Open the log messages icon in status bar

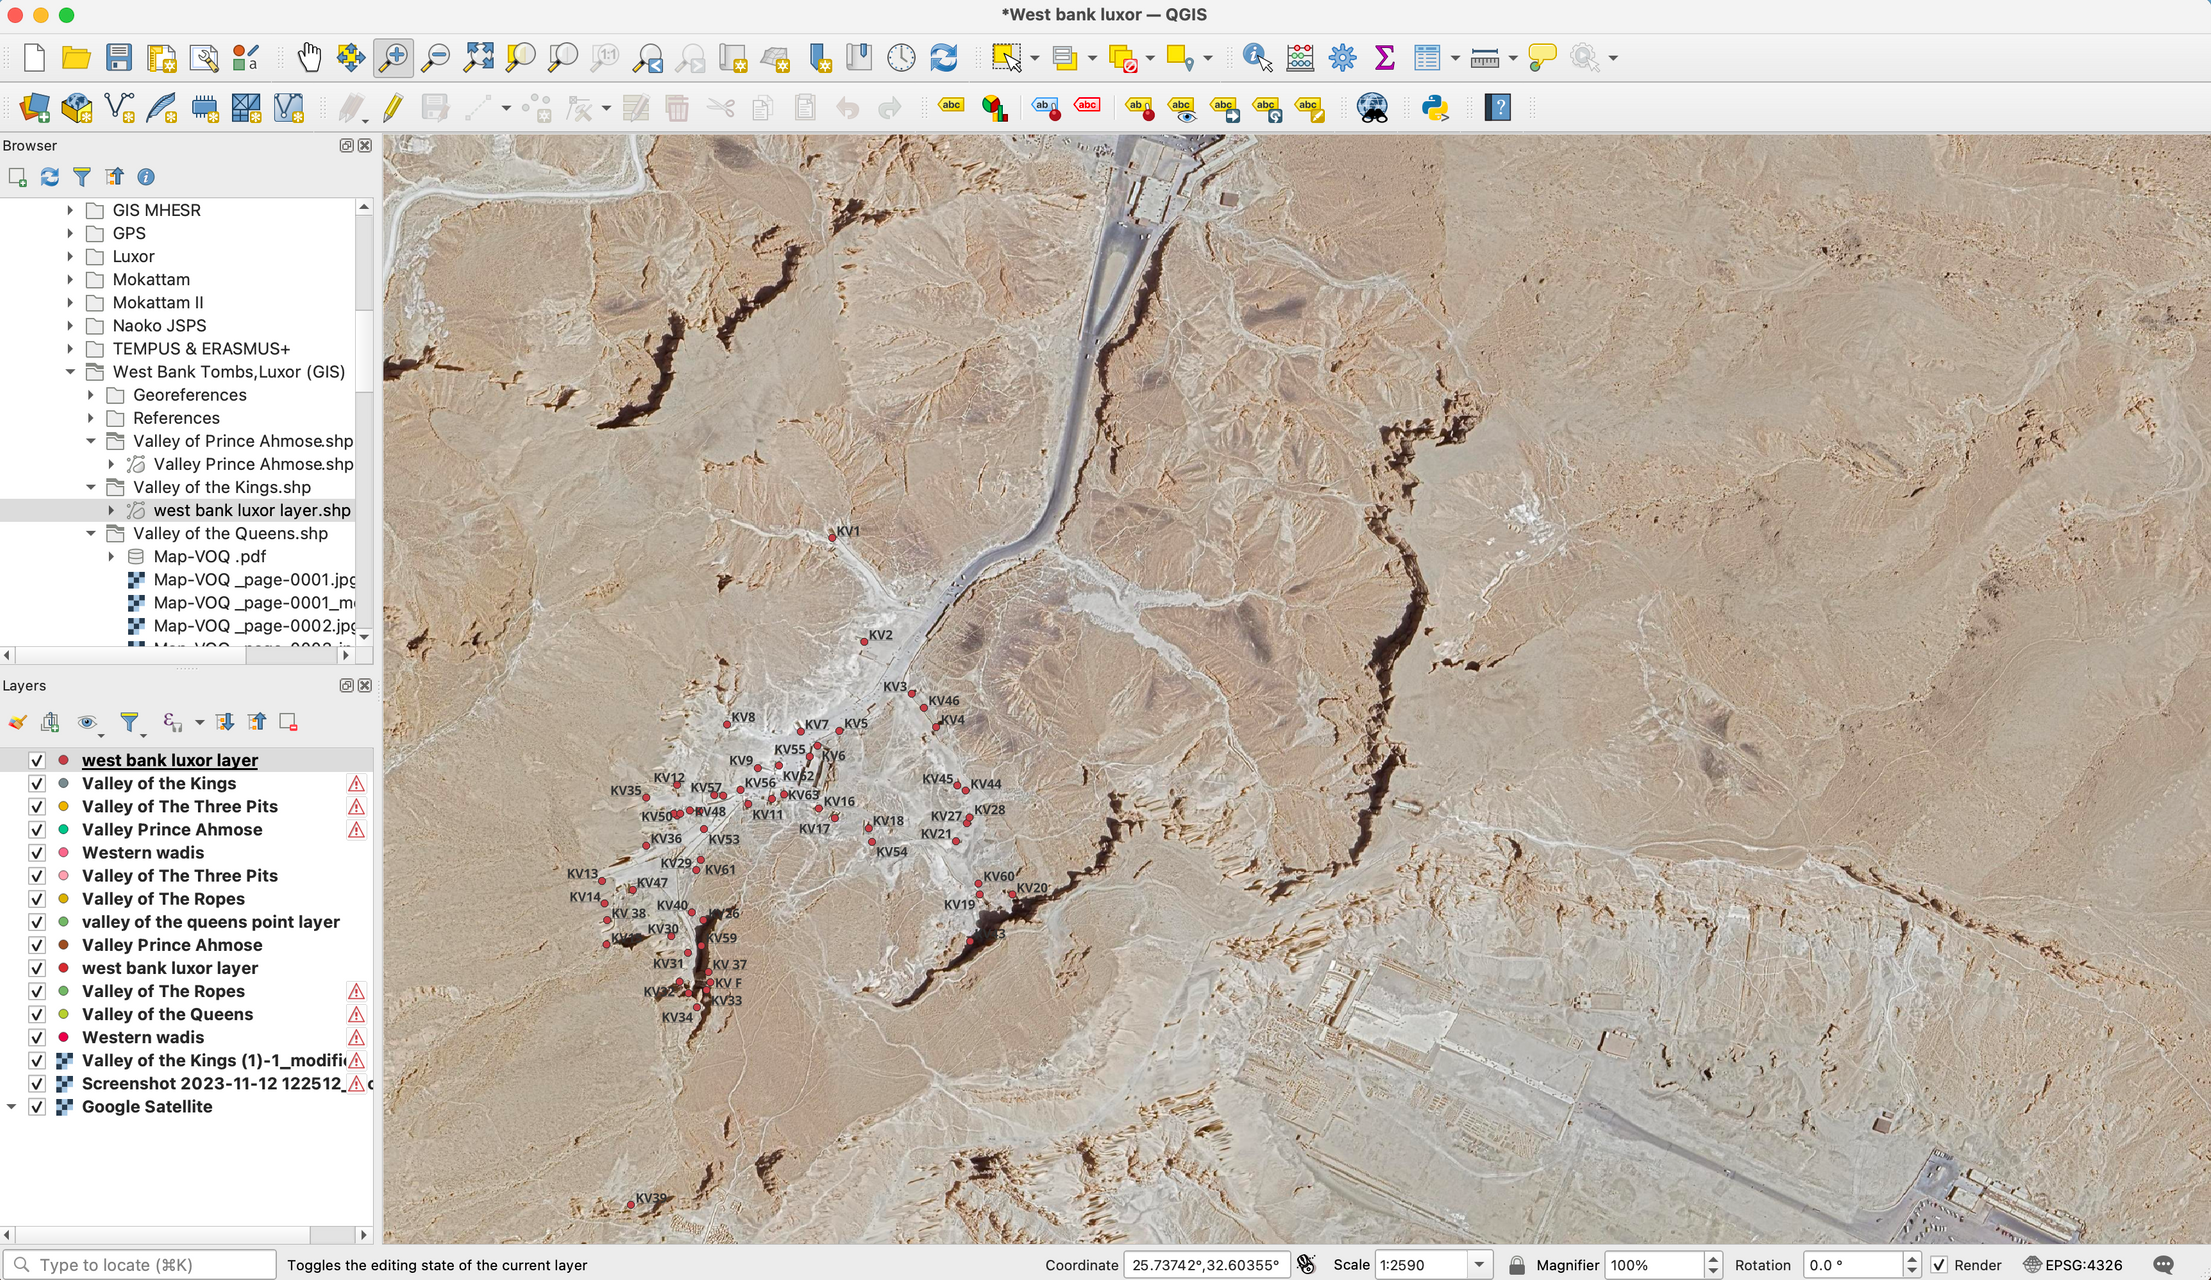pyautogui.click(x=2164, y=1265)
